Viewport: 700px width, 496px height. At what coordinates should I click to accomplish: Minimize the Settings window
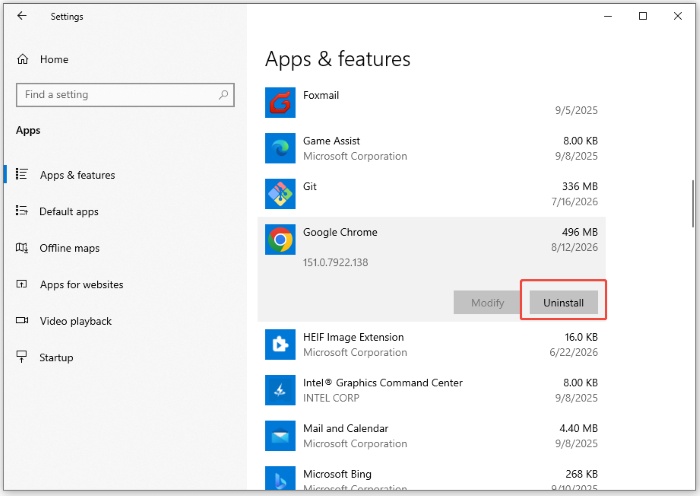[608, 16]
